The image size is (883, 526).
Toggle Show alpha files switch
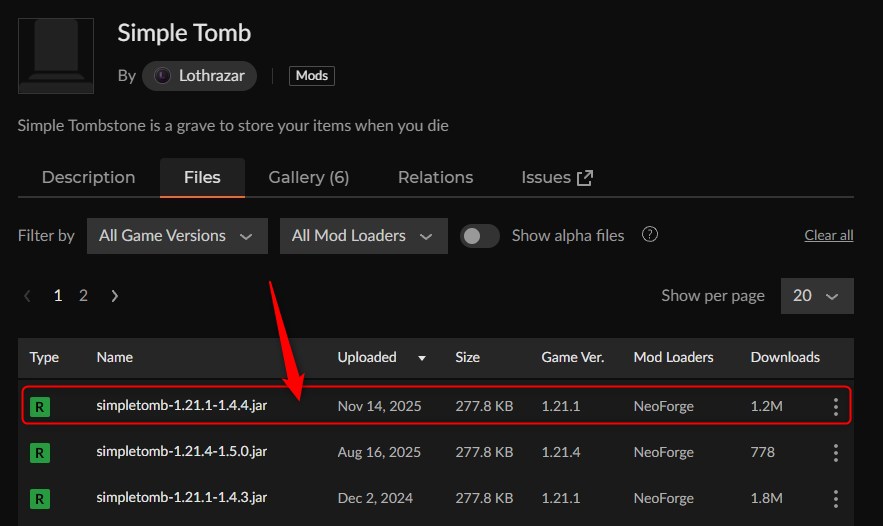[x=480, y=236]
